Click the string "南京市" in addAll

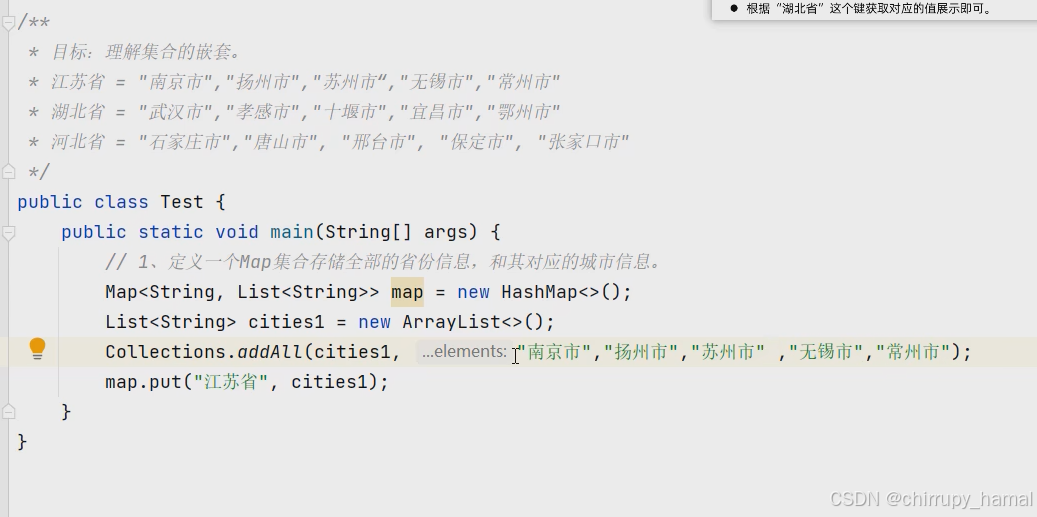[x=554, y=352]
